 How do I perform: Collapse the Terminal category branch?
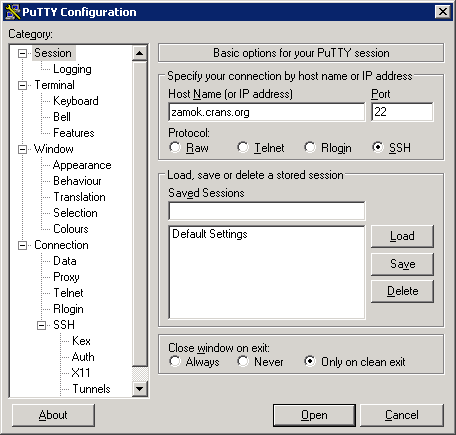22,85
